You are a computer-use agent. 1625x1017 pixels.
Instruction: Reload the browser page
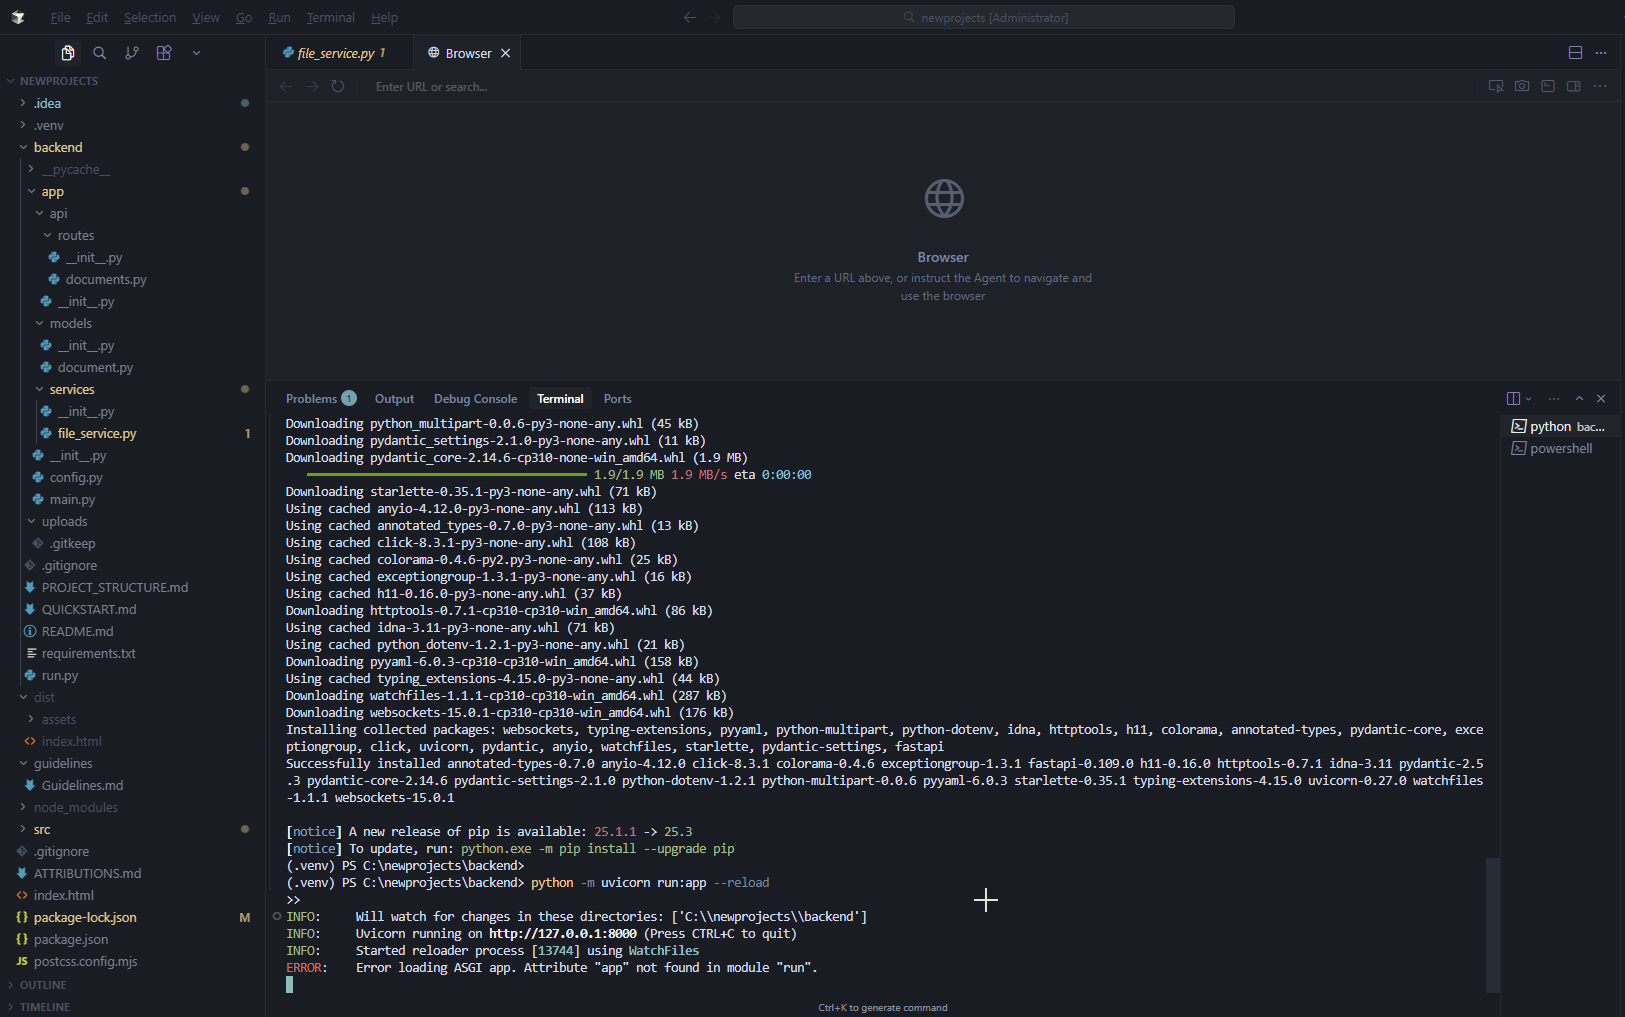point(338,87)
